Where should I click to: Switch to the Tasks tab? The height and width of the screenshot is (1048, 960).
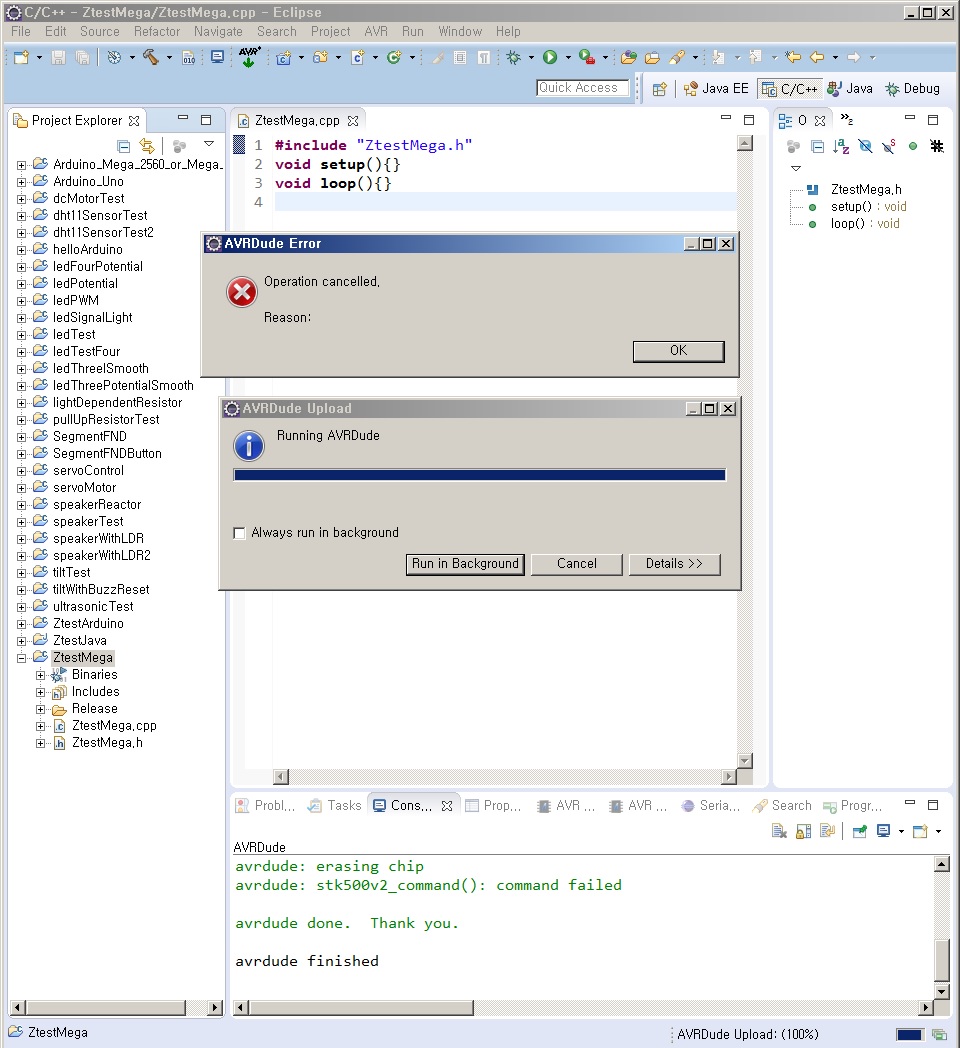click(335, 805)
